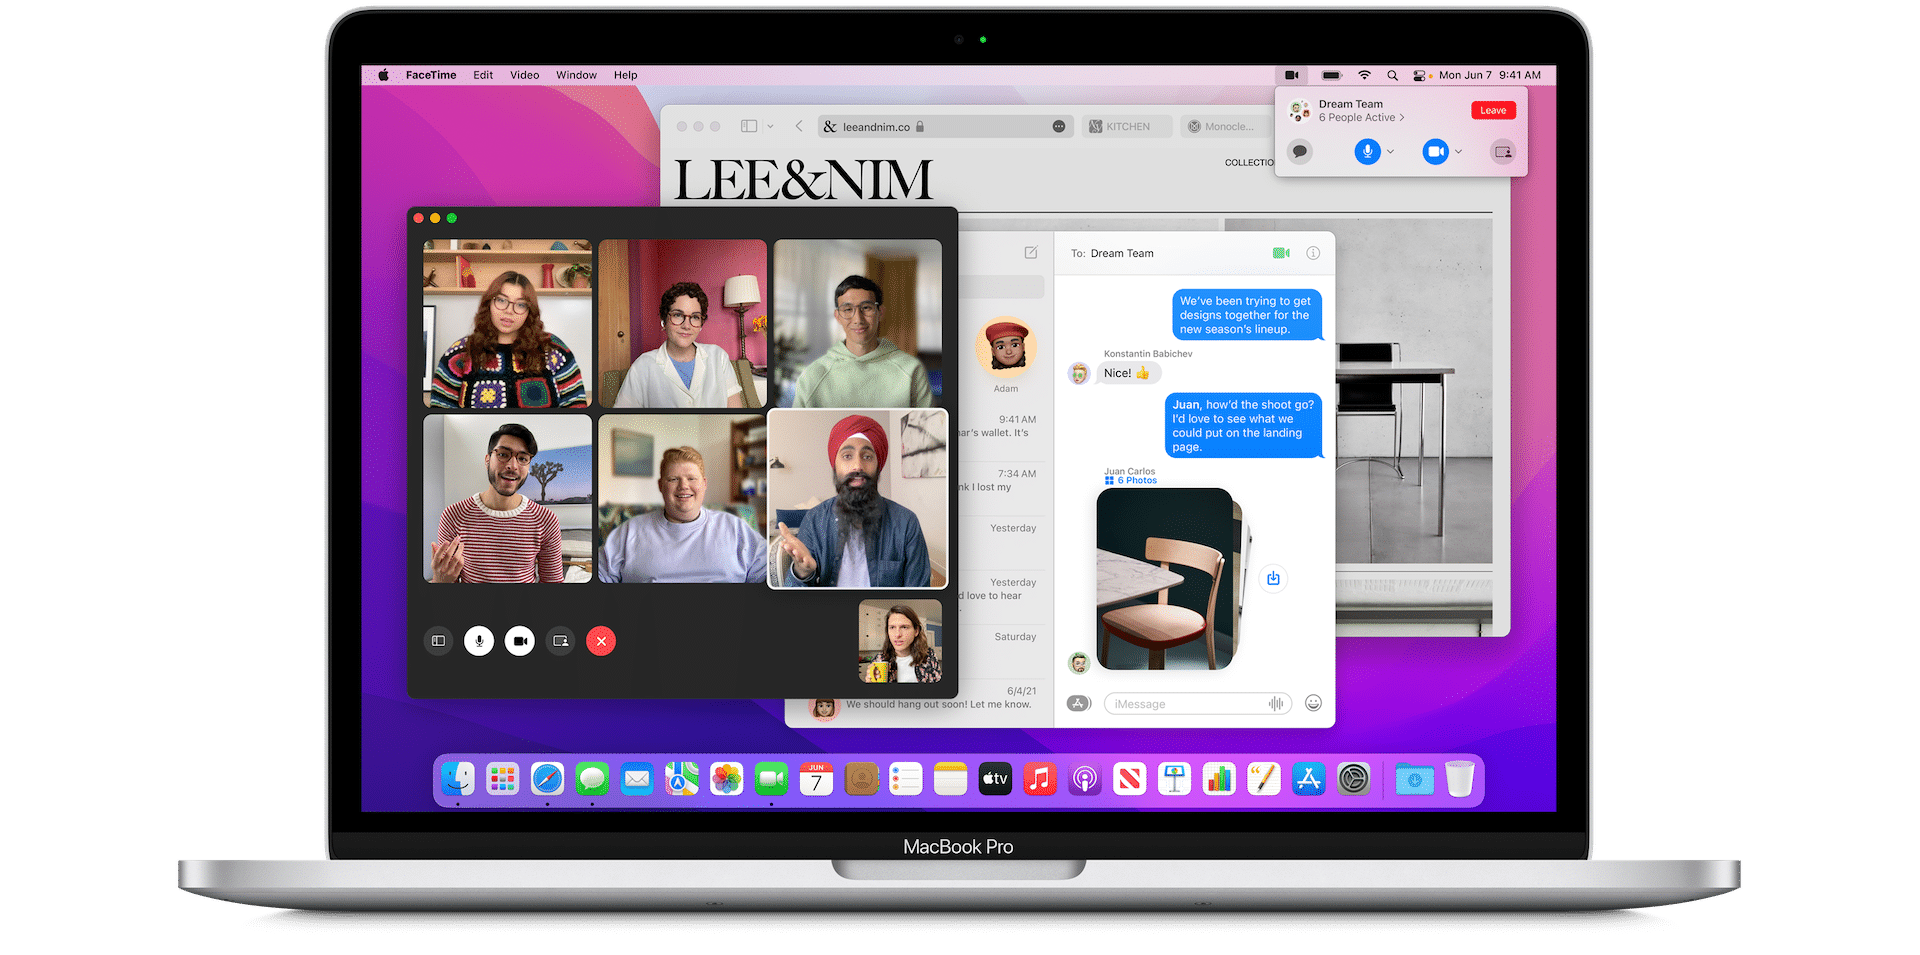Open the Apple menu
Image resolution: width=1920 pixels, height=955 pixels.
point(383,75)
